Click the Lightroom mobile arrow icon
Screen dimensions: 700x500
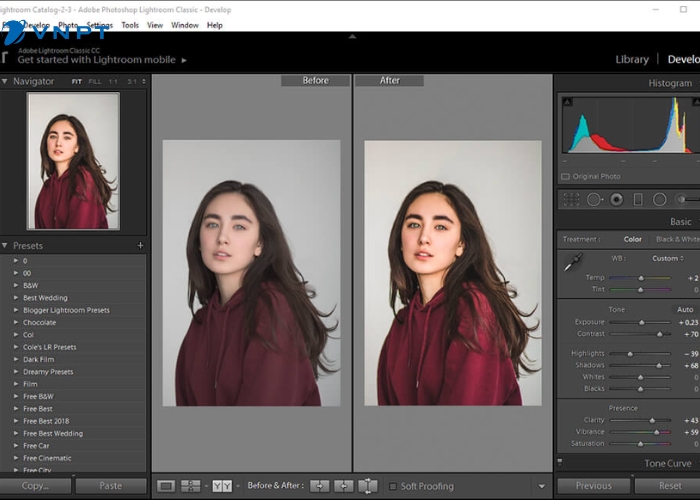(184, 60)
